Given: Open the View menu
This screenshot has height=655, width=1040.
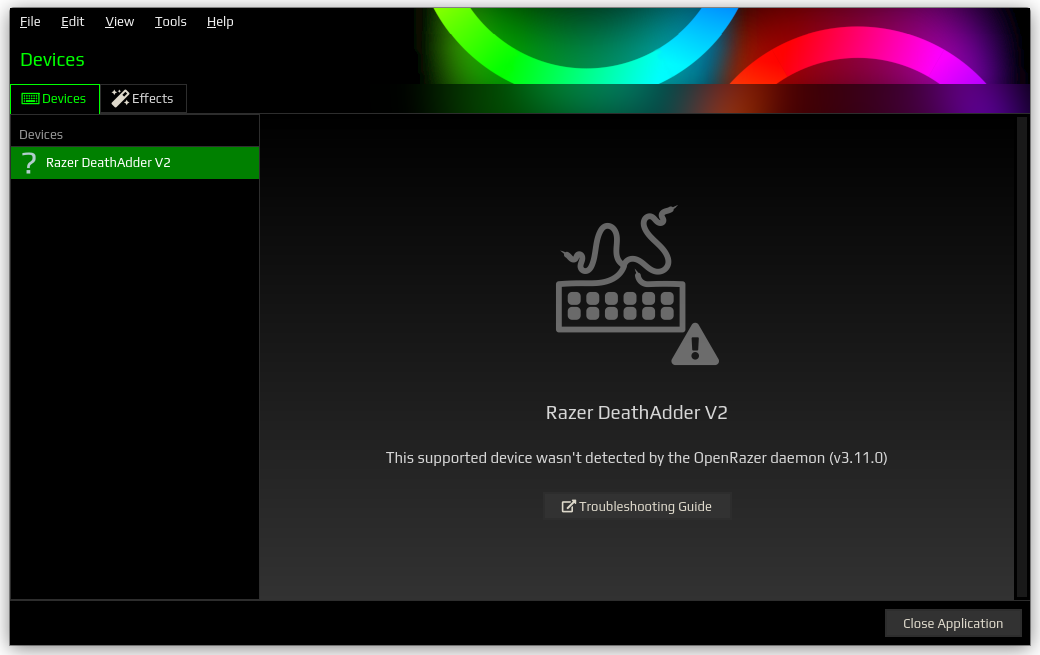Looking at the screenshot, I should pyautogui.click(x=119, y=22).
